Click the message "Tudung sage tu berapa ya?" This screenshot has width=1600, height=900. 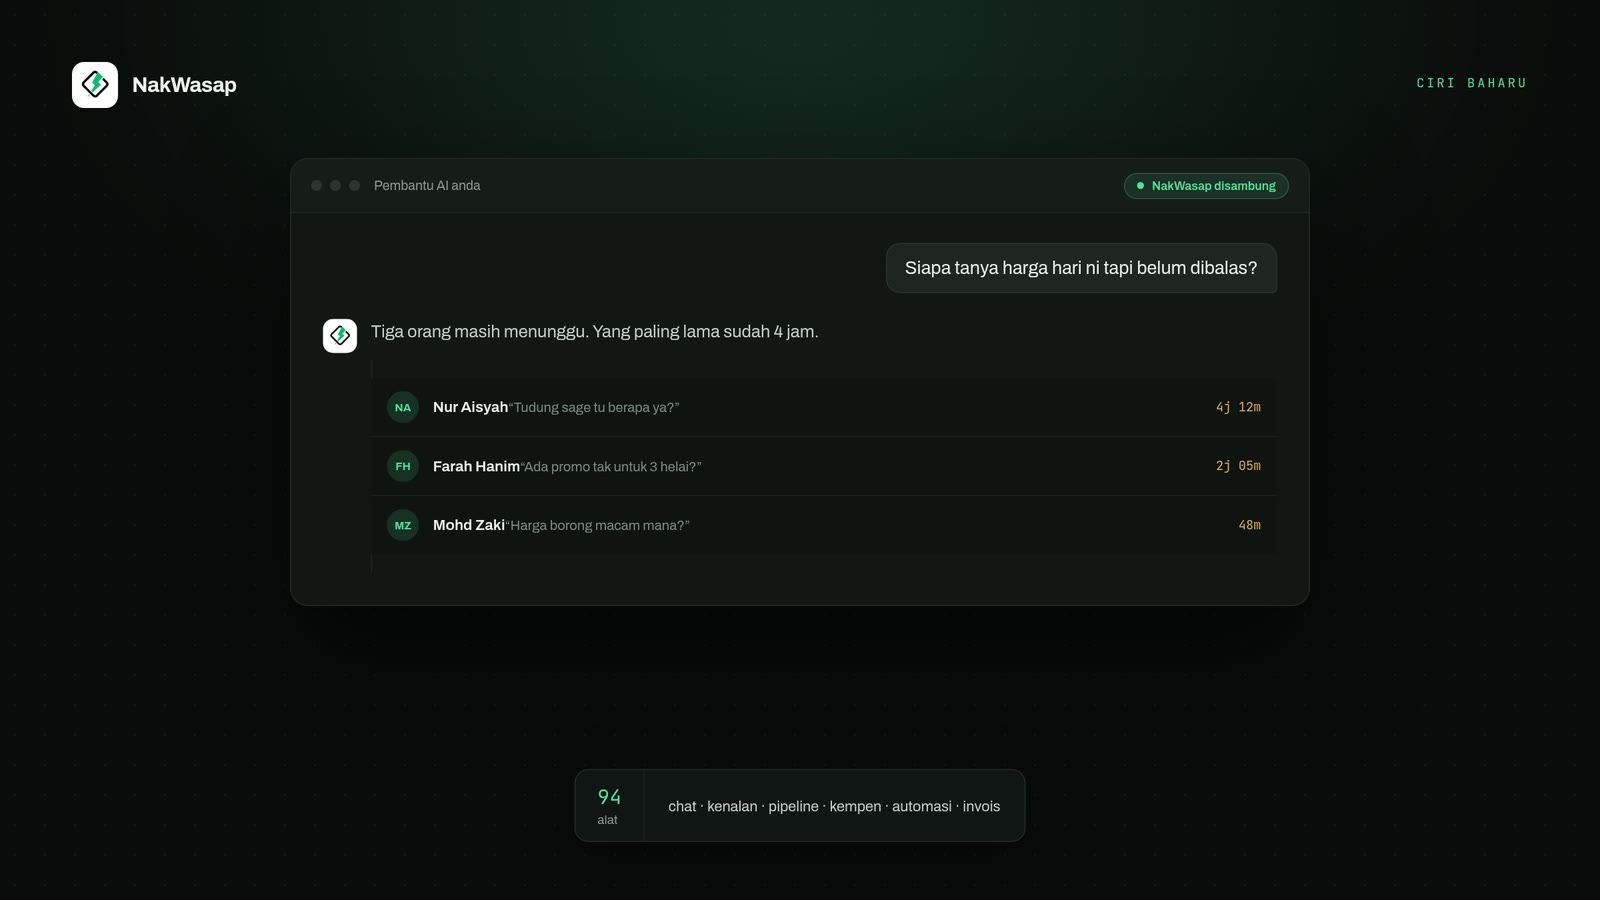[595, 408]
